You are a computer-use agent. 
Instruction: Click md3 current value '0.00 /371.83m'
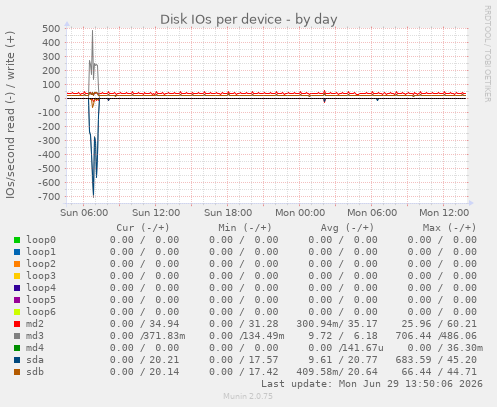(x=147, y=336)
